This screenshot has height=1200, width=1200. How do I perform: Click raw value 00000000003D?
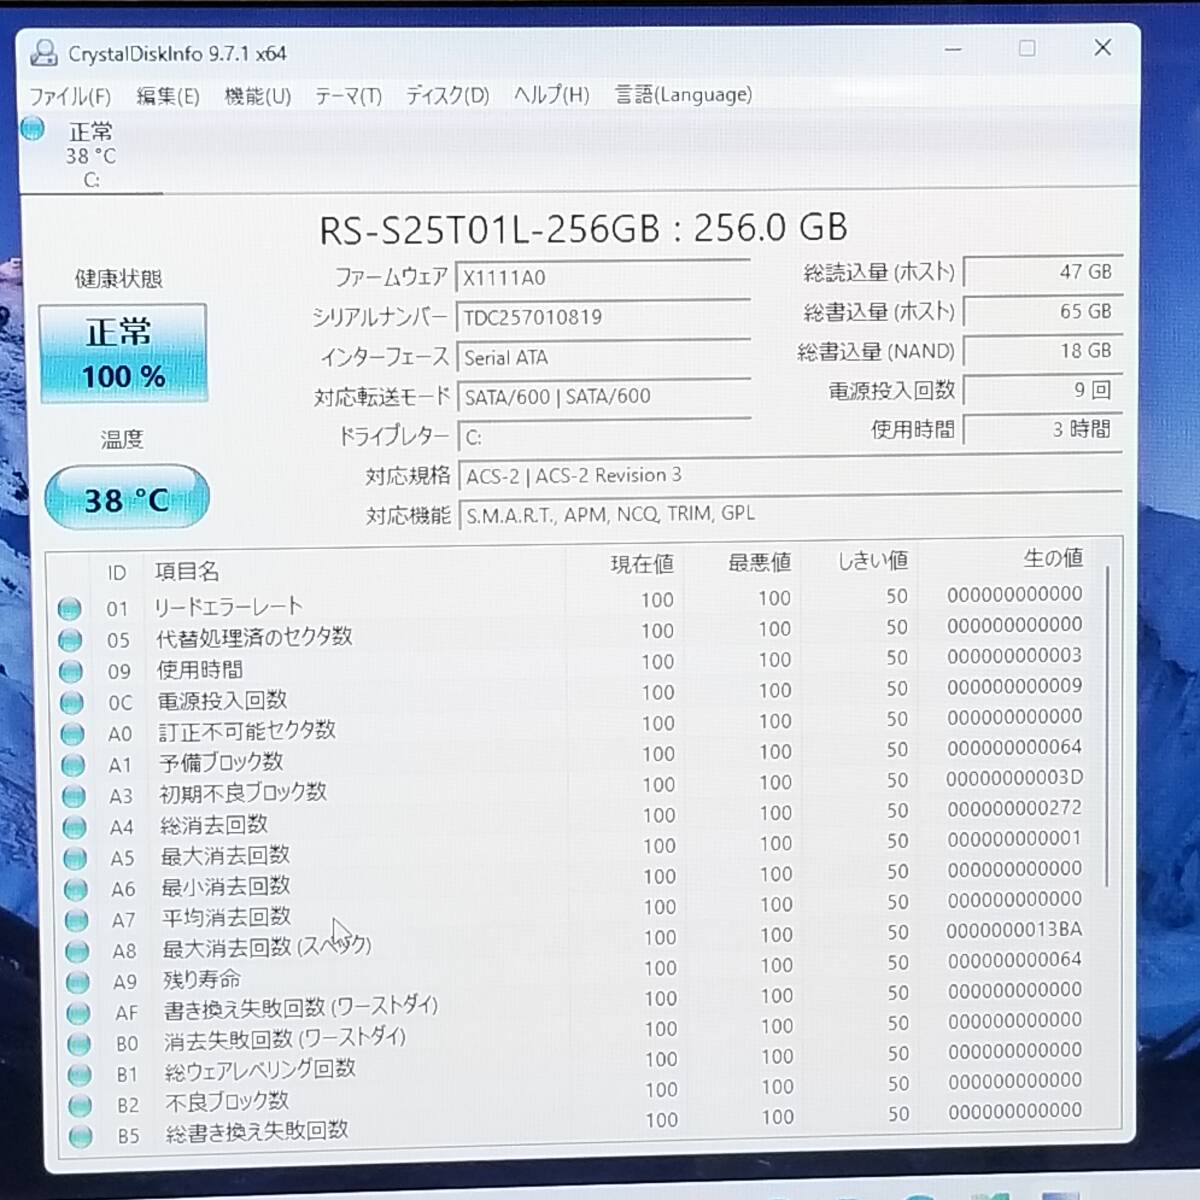1014,778
